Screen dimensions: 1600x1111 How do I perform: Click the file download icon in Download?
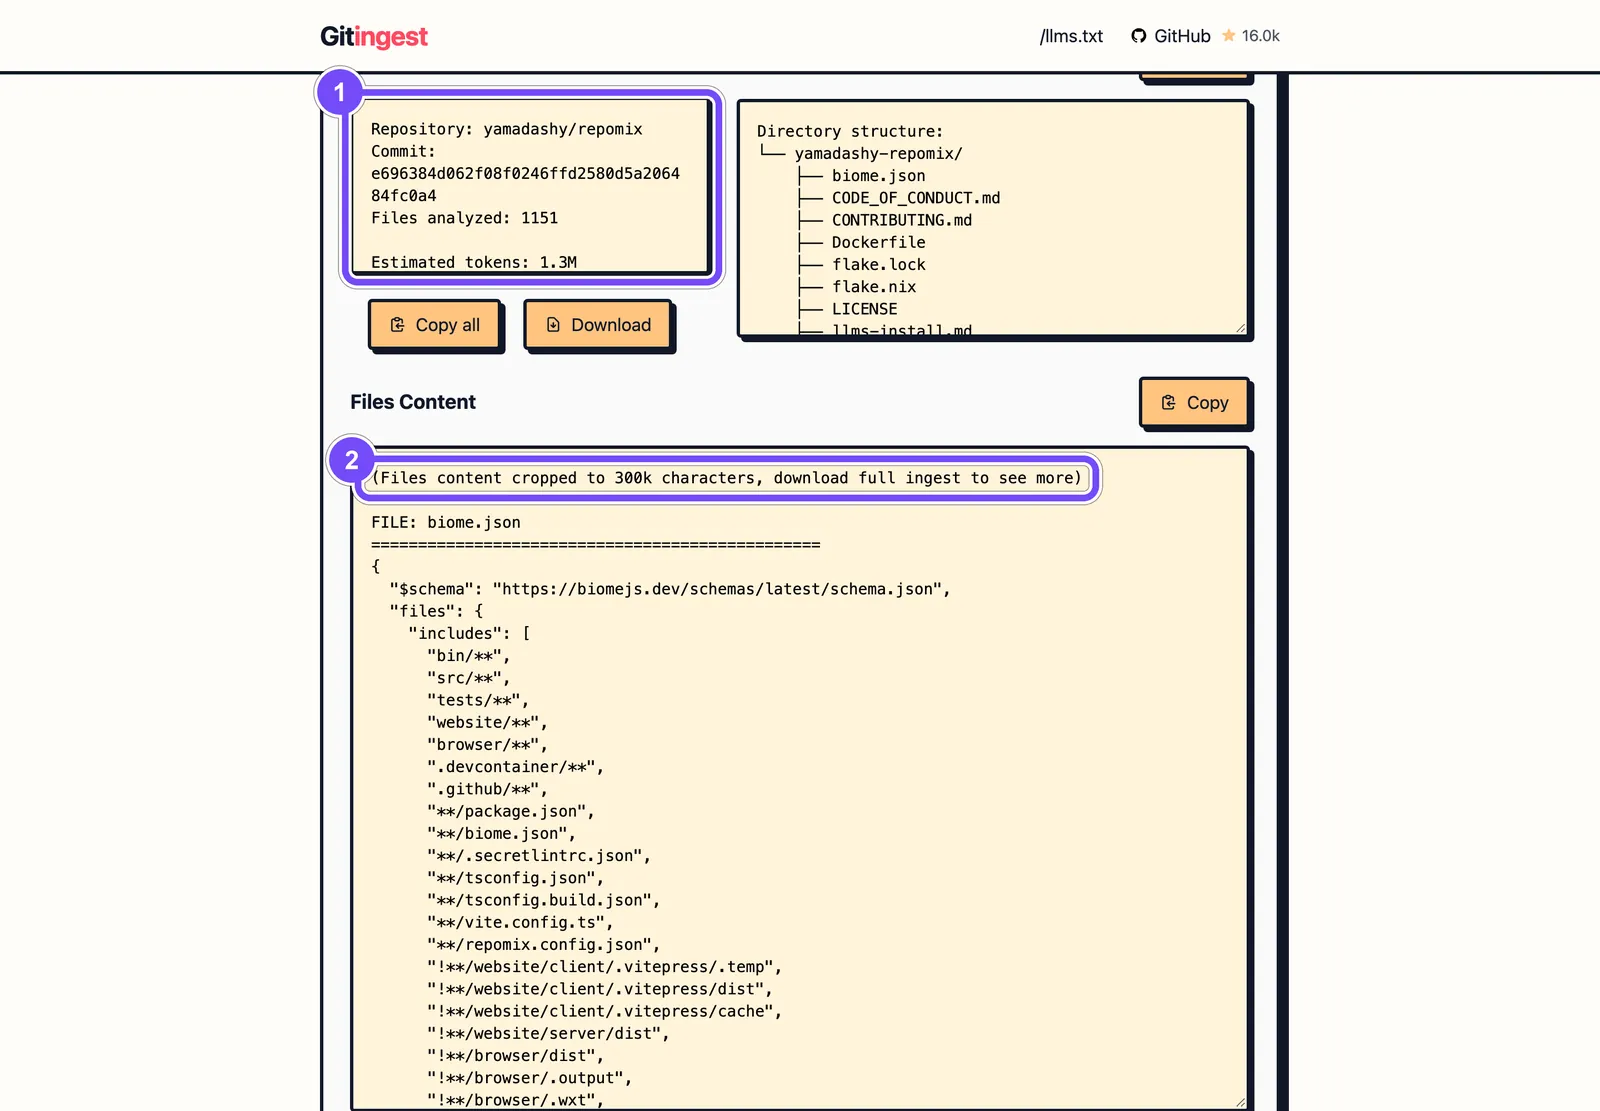553,325
